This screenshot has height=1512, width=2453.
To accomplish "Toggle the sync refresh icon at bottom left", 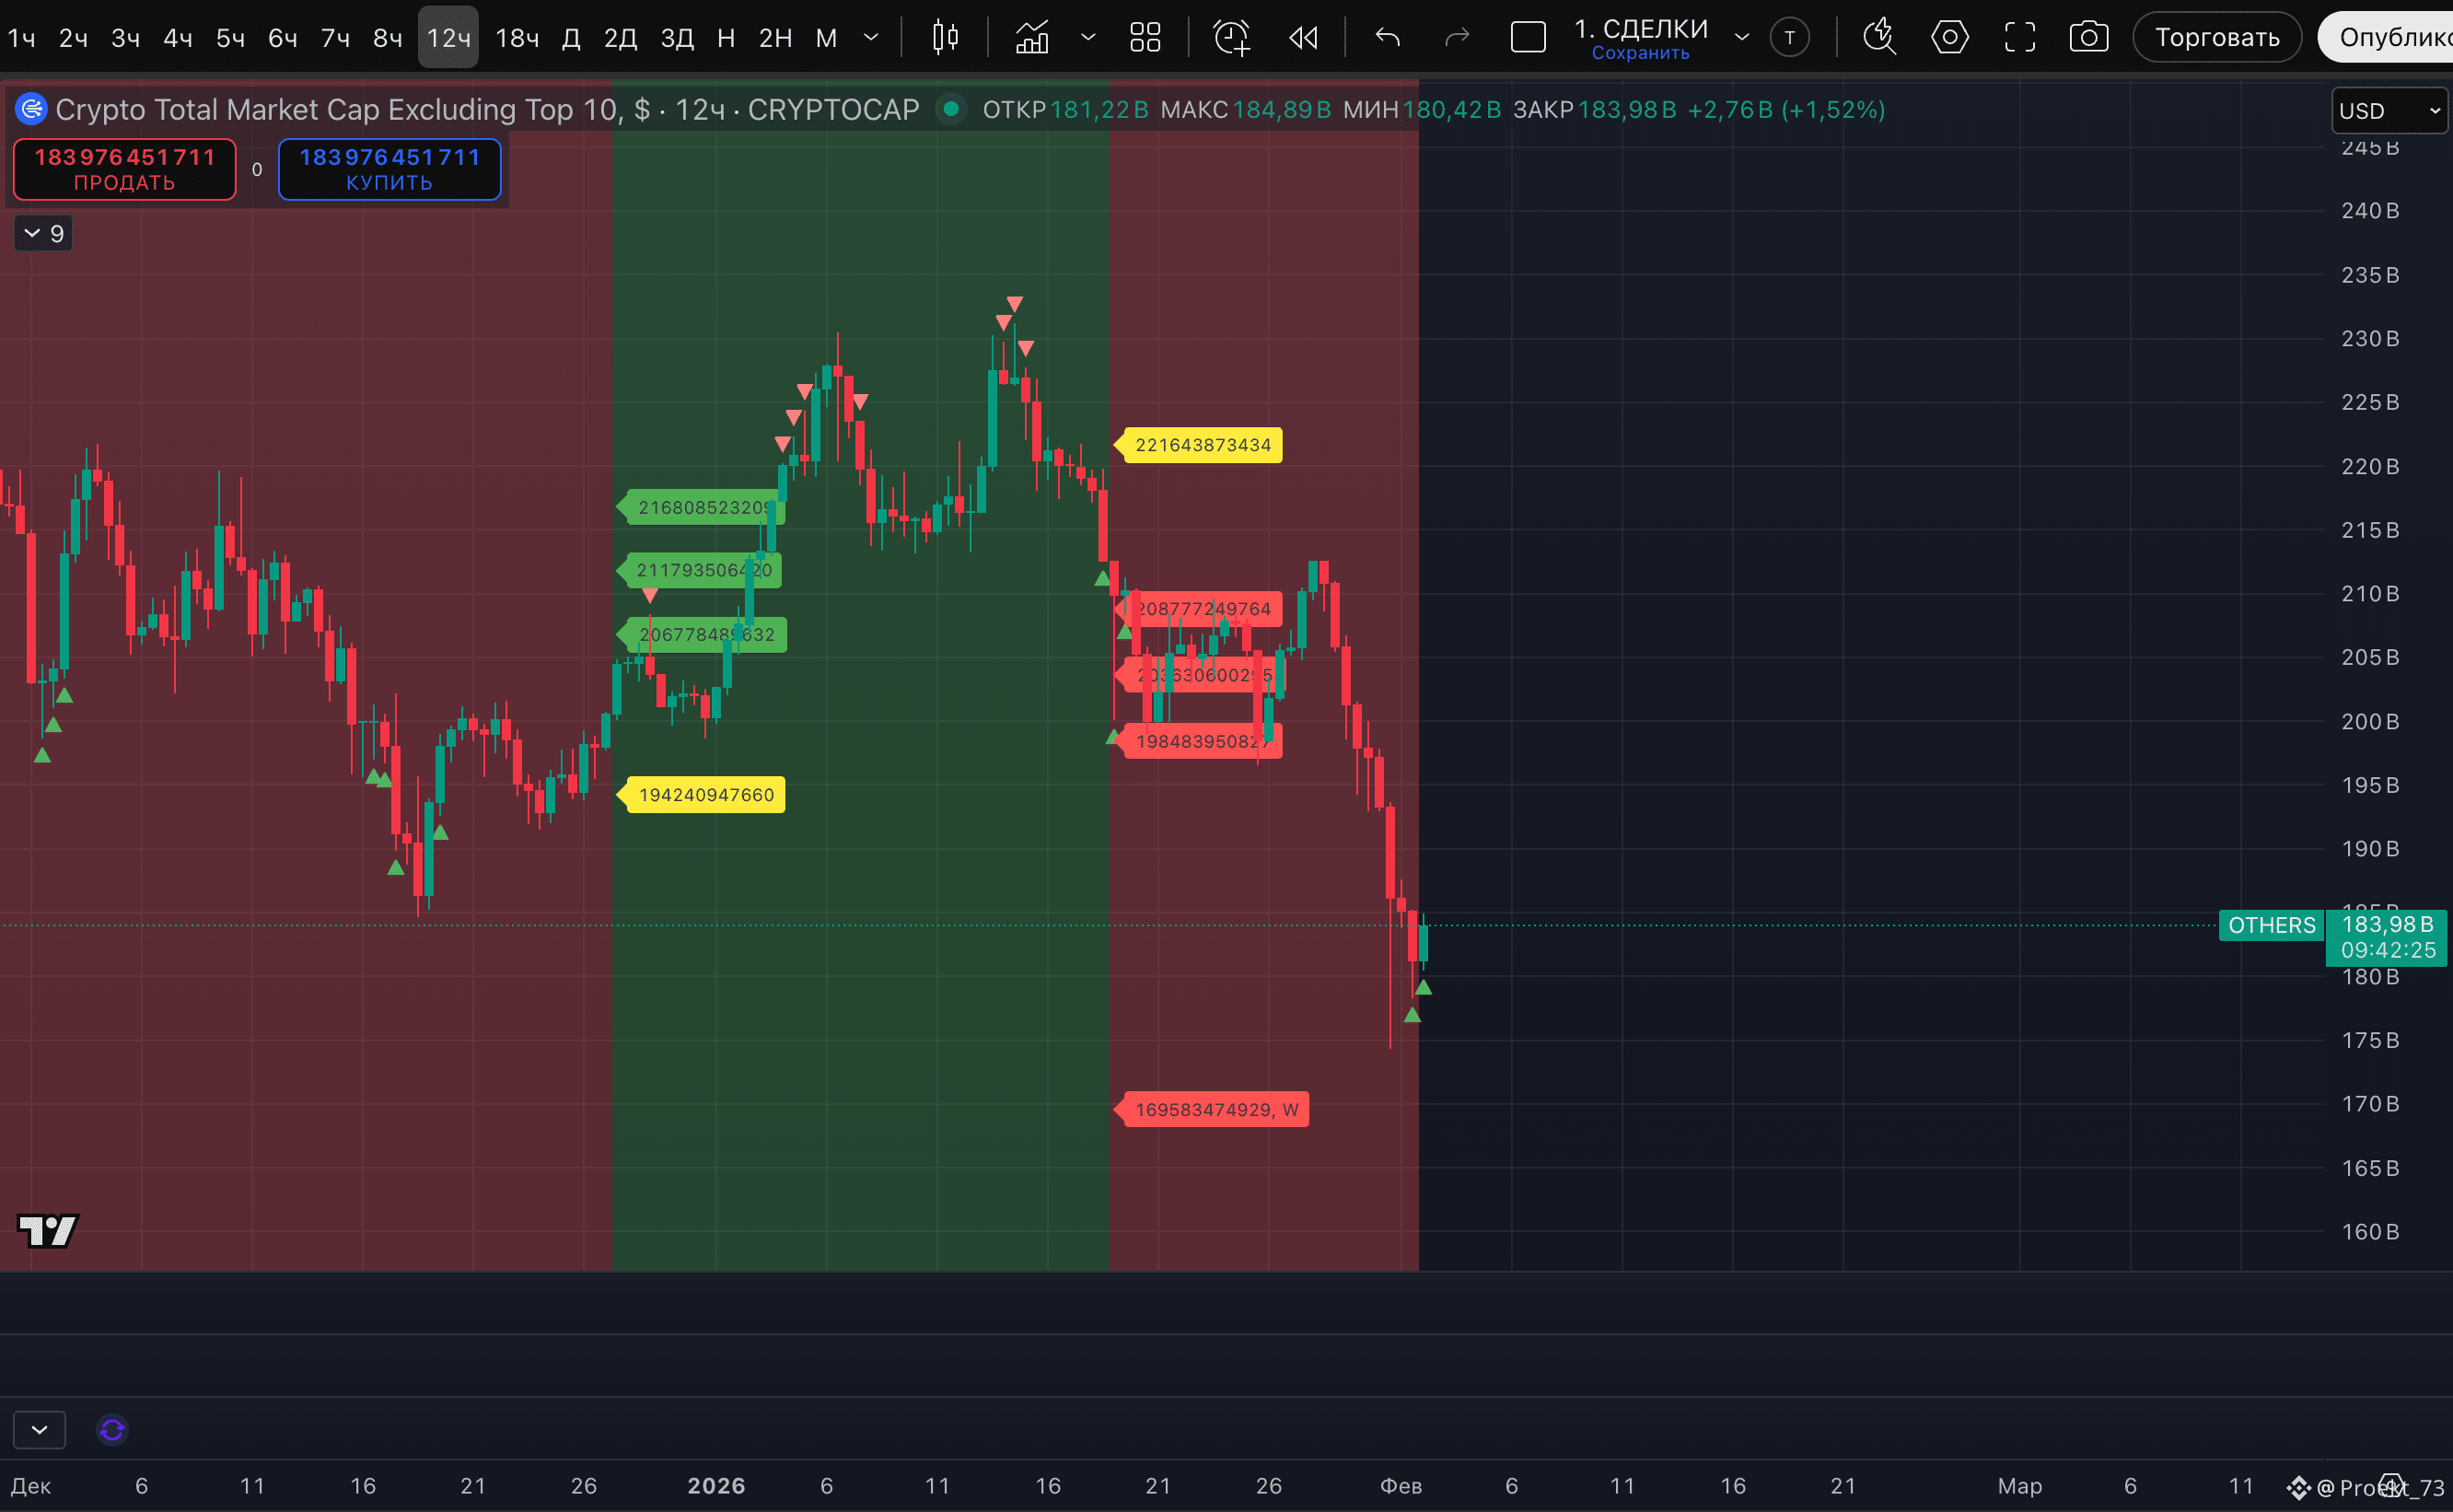I will (x=112, y=1430).
